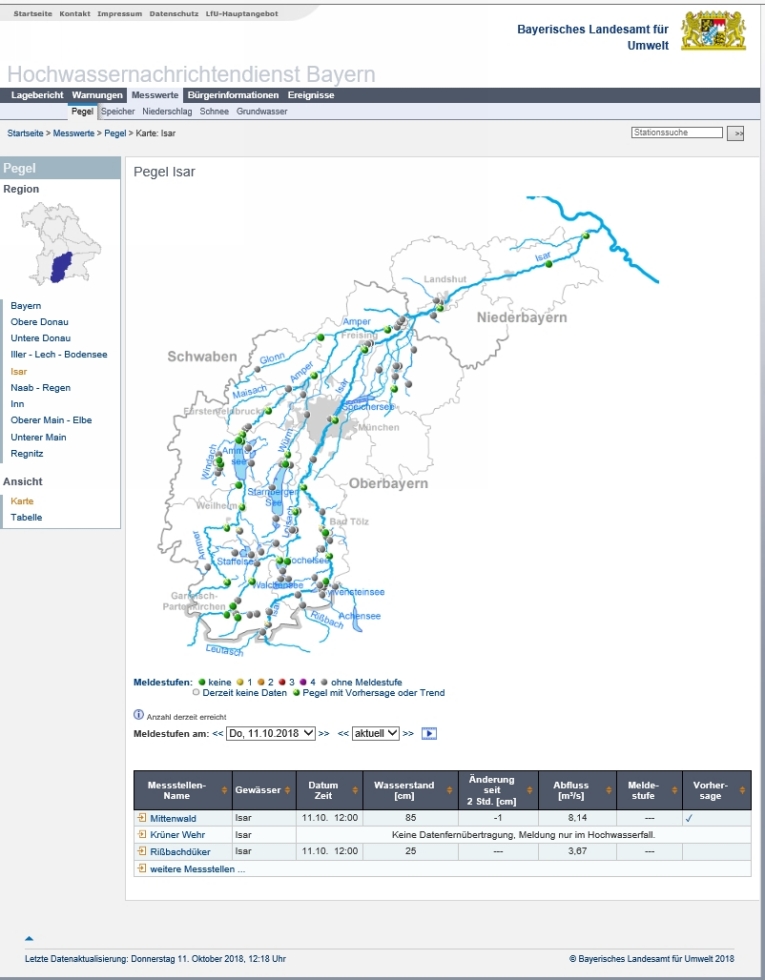The height and width of the screenshot is (980, 765).
Task: Select region Regnitz in sidebar
Action: (x=27, y=453)
